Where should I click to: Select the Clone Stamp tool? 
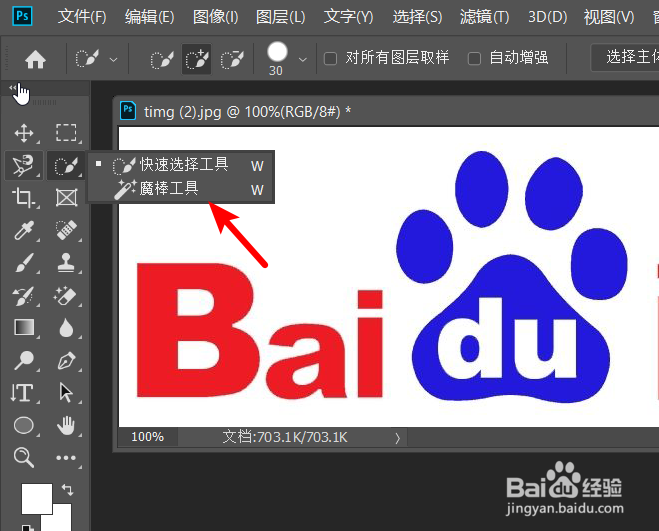point(66,263)
